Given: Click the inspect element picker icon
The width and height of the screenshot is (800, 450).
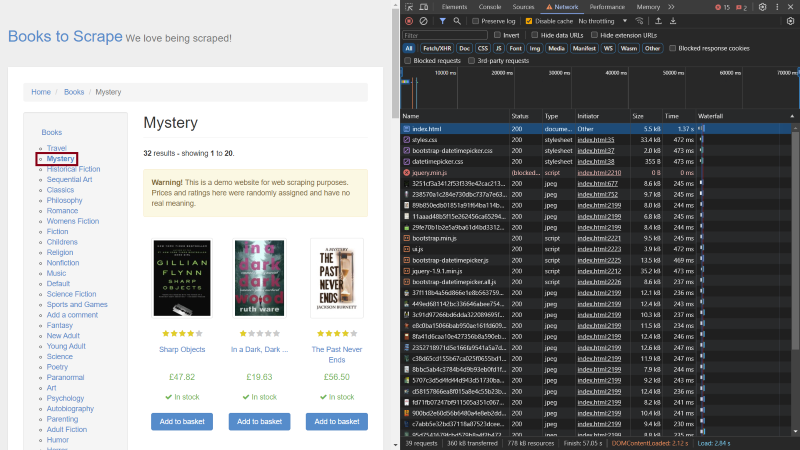Looking at the screenshot, I should point(410,6).
